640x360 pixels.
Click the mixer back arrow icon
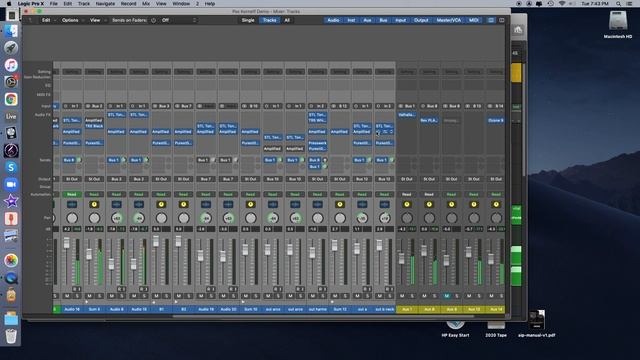[30, 20]
